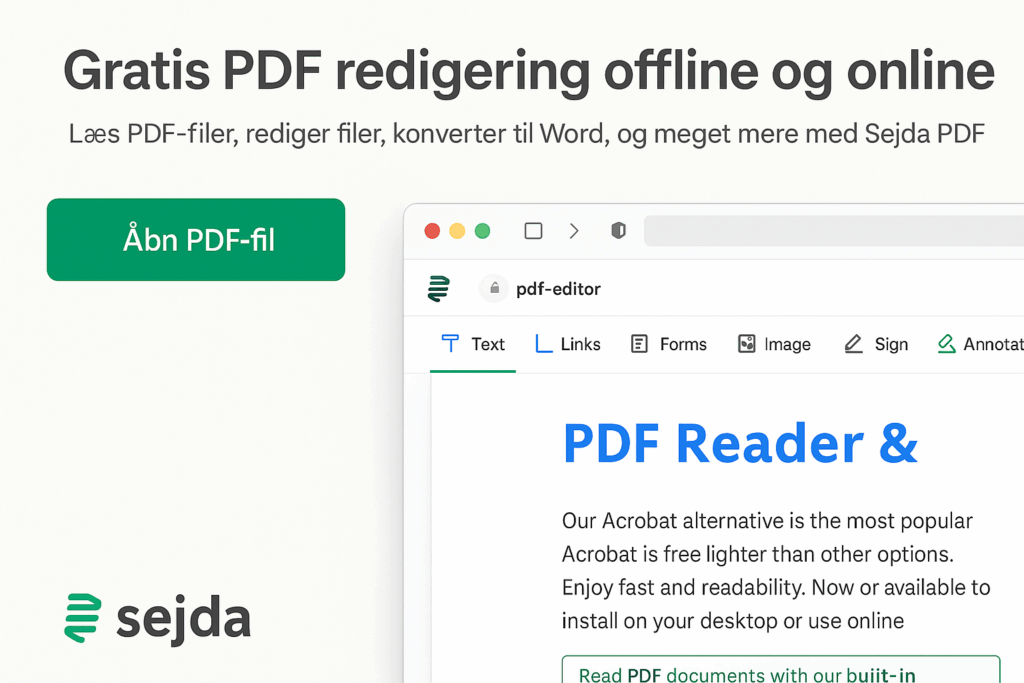Click the lock icon beside pdf-editor

coord(495,288)
